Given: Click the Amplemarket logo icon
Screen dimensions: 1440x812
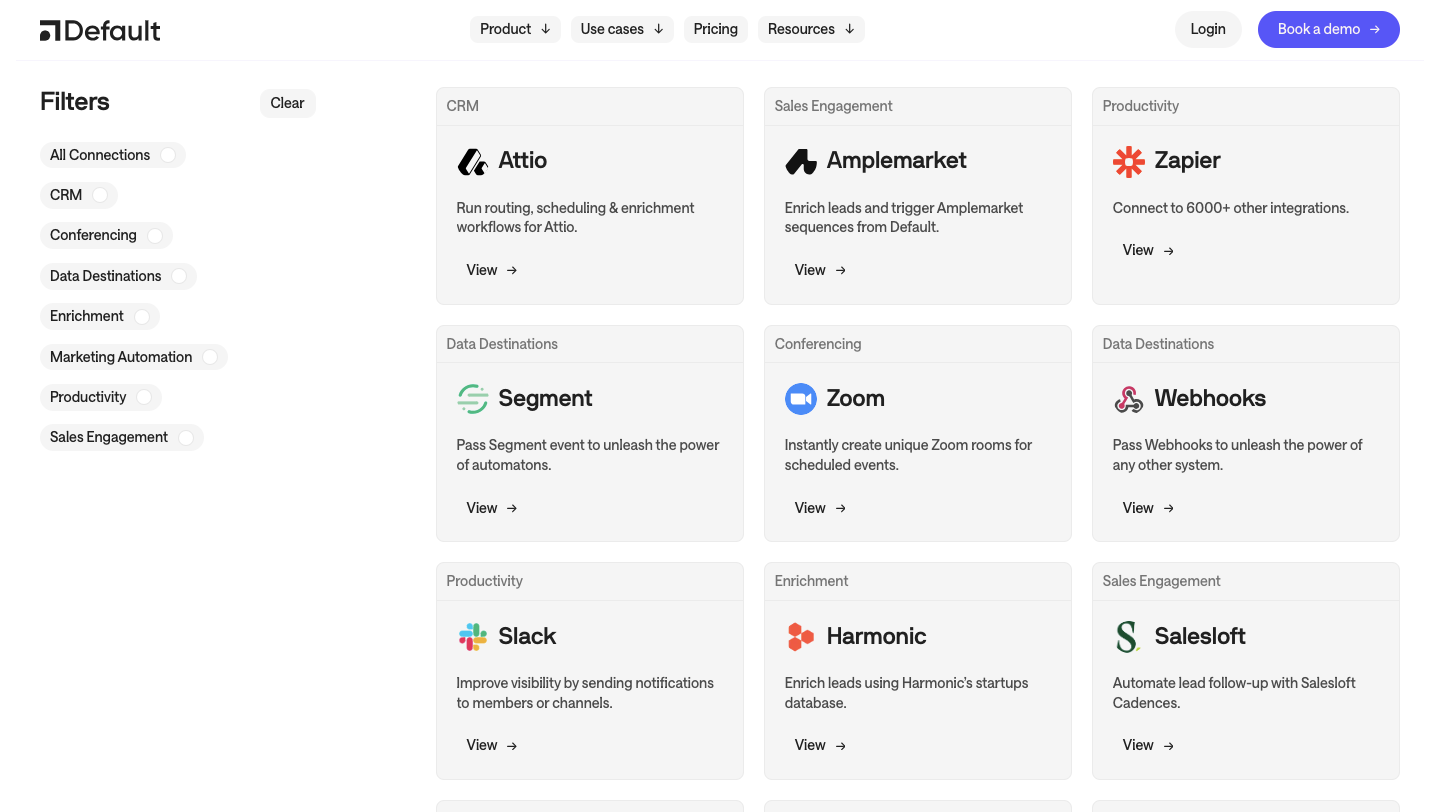Looking at the screenshot, I should [x=800, y=161].
